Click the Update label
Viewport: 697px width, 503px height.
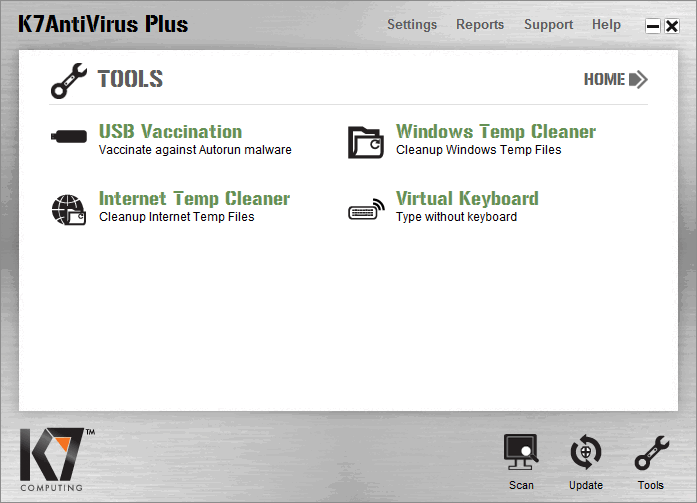[586, 485]
